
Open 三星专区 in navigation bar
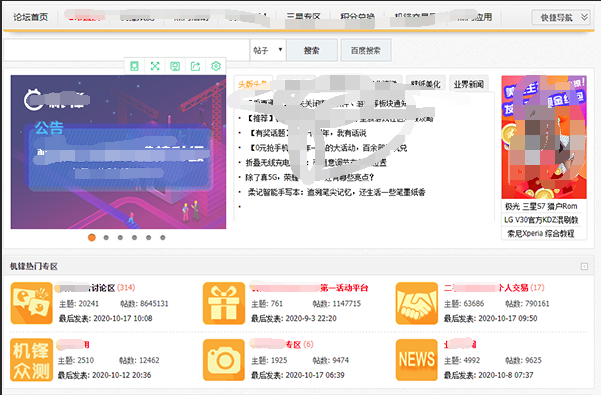pos(304,17)
